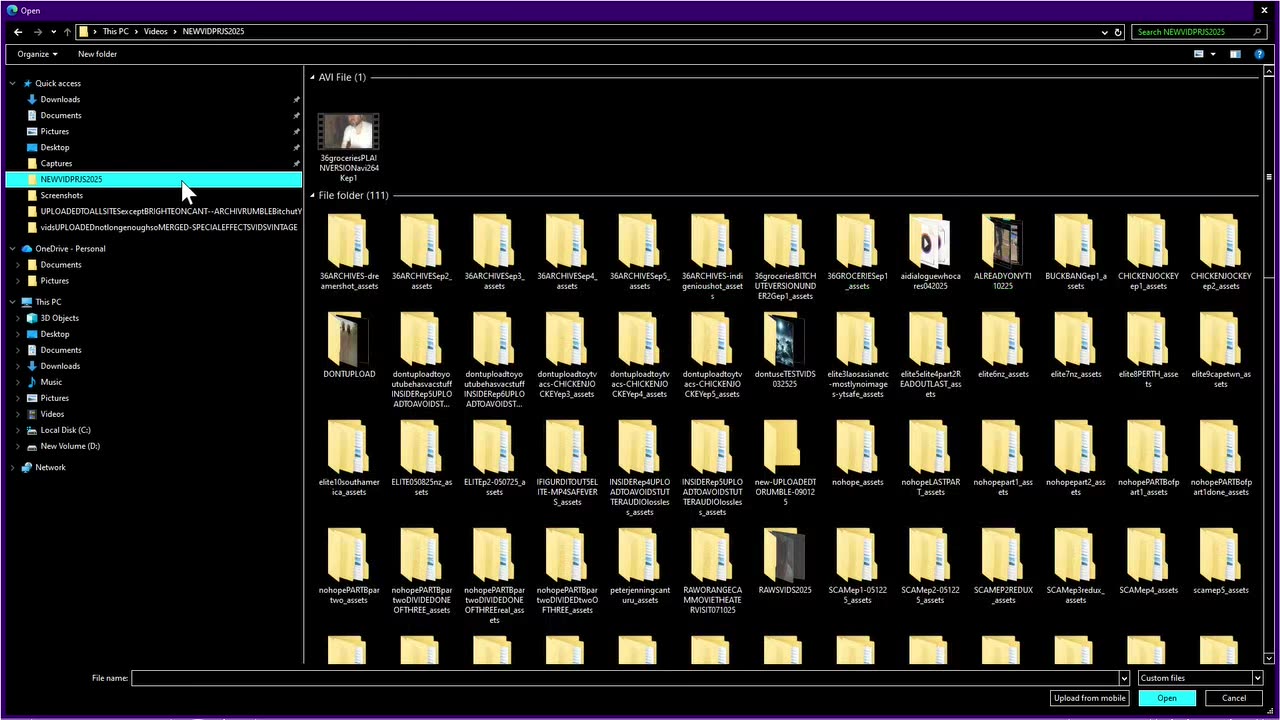Select NEWVIDPRJS2025 in Quick access
This screenshot has width=1280, height=720.
153,179
